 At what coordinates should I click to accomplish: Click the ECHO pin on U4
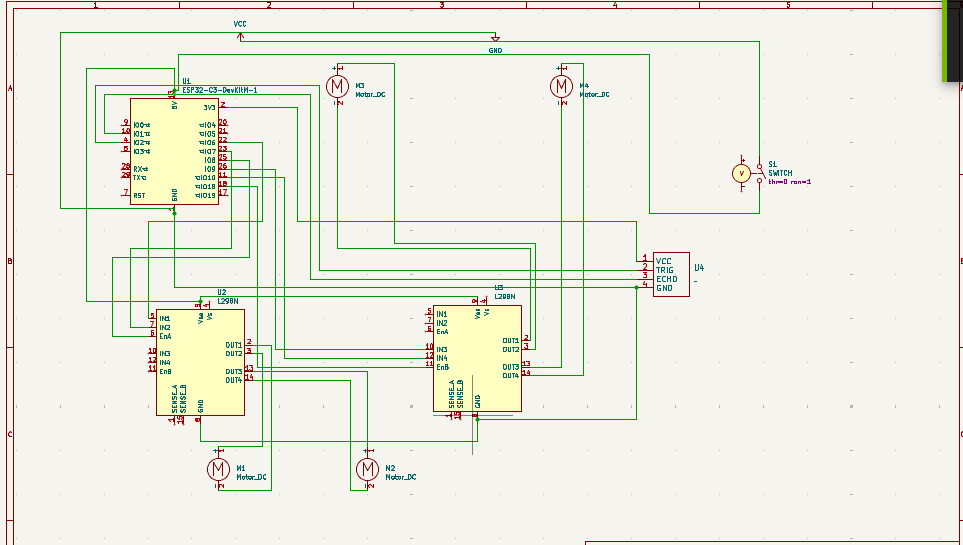point(665,279)
